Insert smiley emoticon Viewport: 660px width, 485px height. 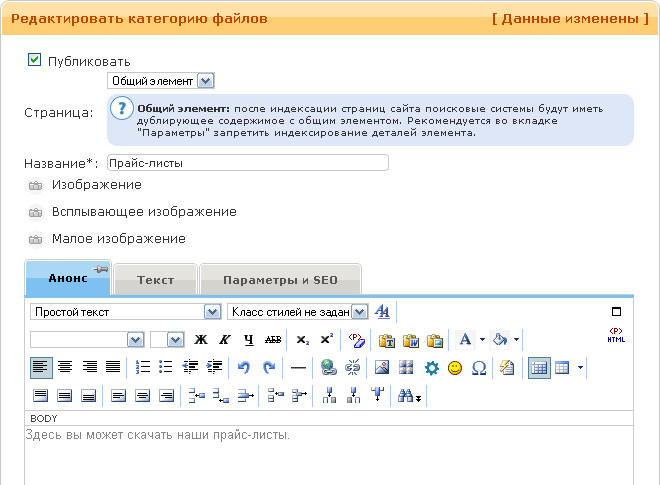pos(455,368)
